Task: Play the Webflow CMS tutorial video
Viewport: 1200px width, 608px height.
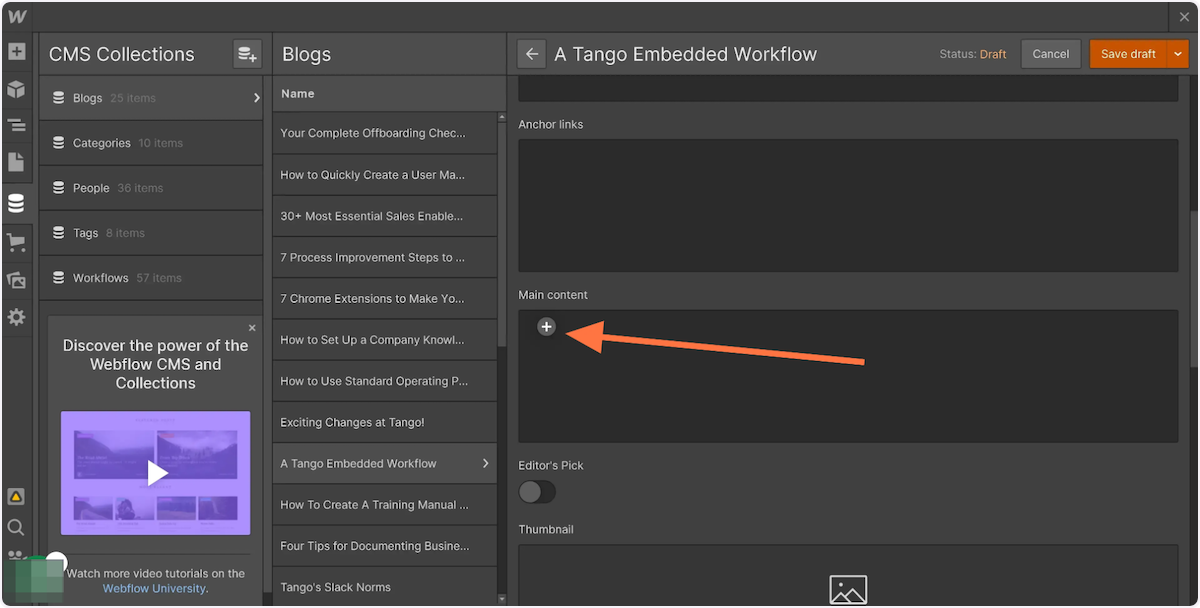Action: point(156,473)
